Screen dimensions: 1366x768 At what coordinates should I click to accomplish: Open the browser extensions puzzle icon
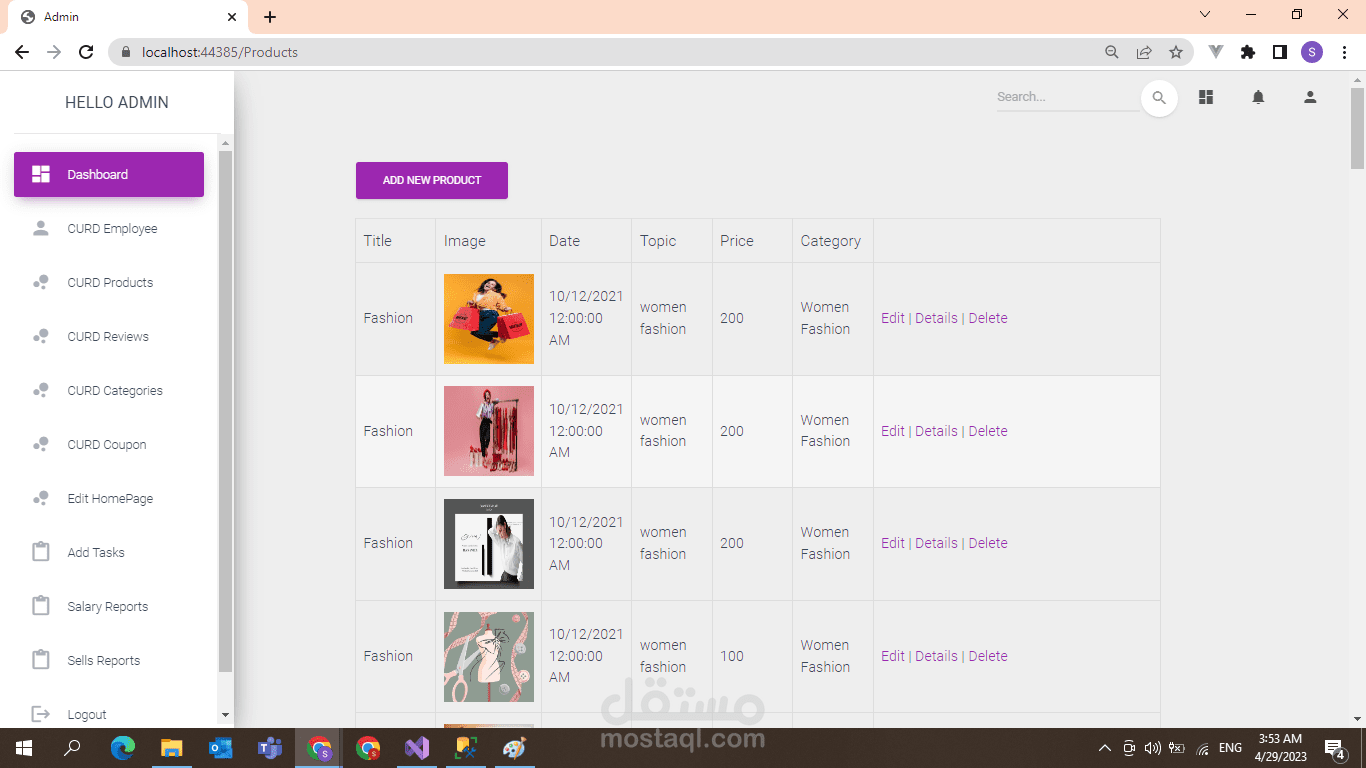(x=1248, y=52)
